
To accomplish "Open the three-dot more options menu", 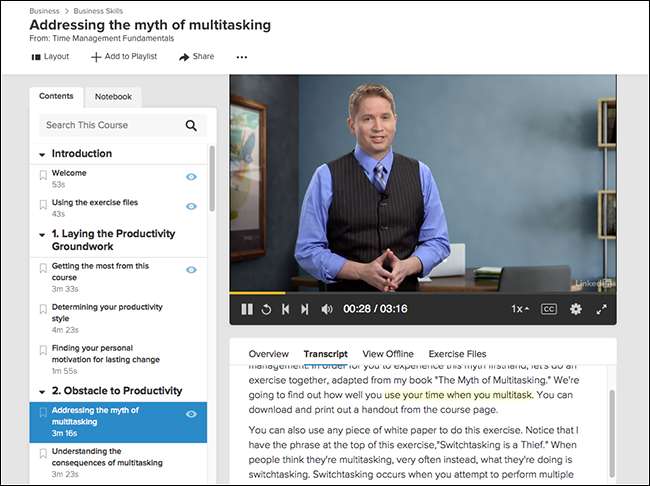I will point(242,57).
